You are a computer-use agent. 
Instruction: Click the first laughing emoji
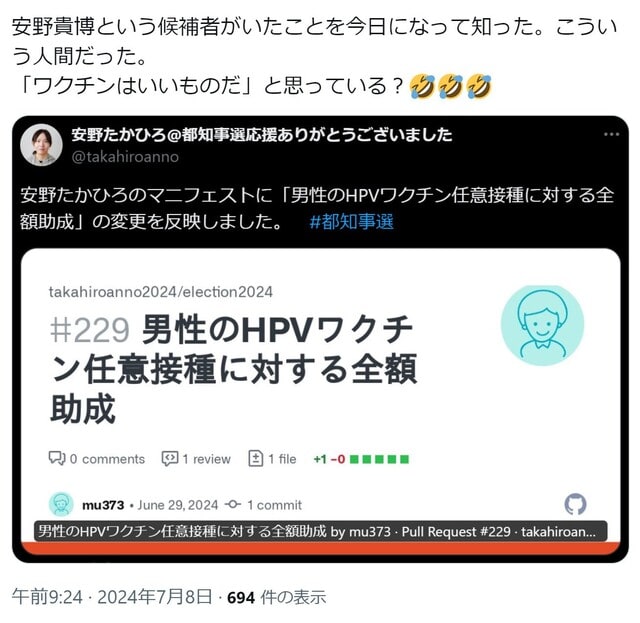coord(422,87)
